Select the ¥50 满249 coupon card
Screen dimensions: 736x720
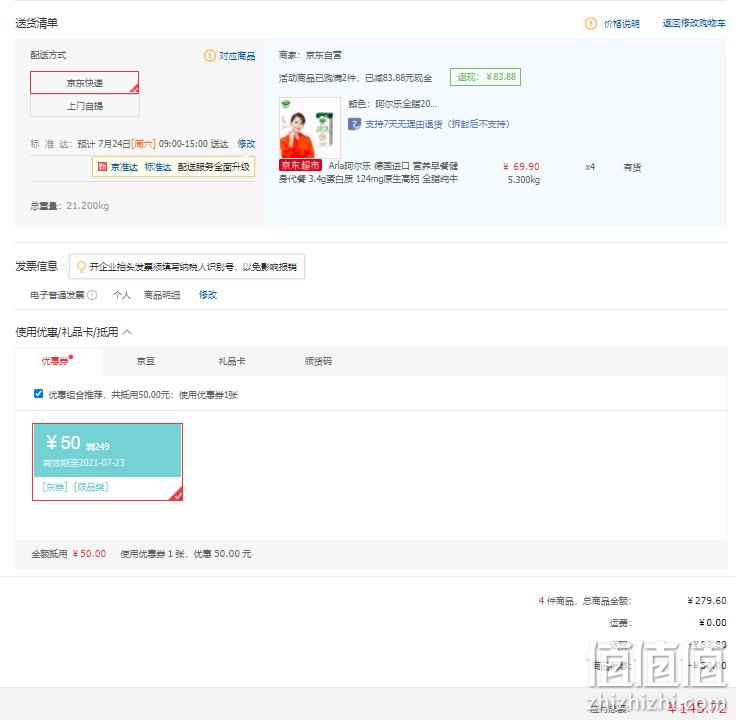click(x=107, y=462)
